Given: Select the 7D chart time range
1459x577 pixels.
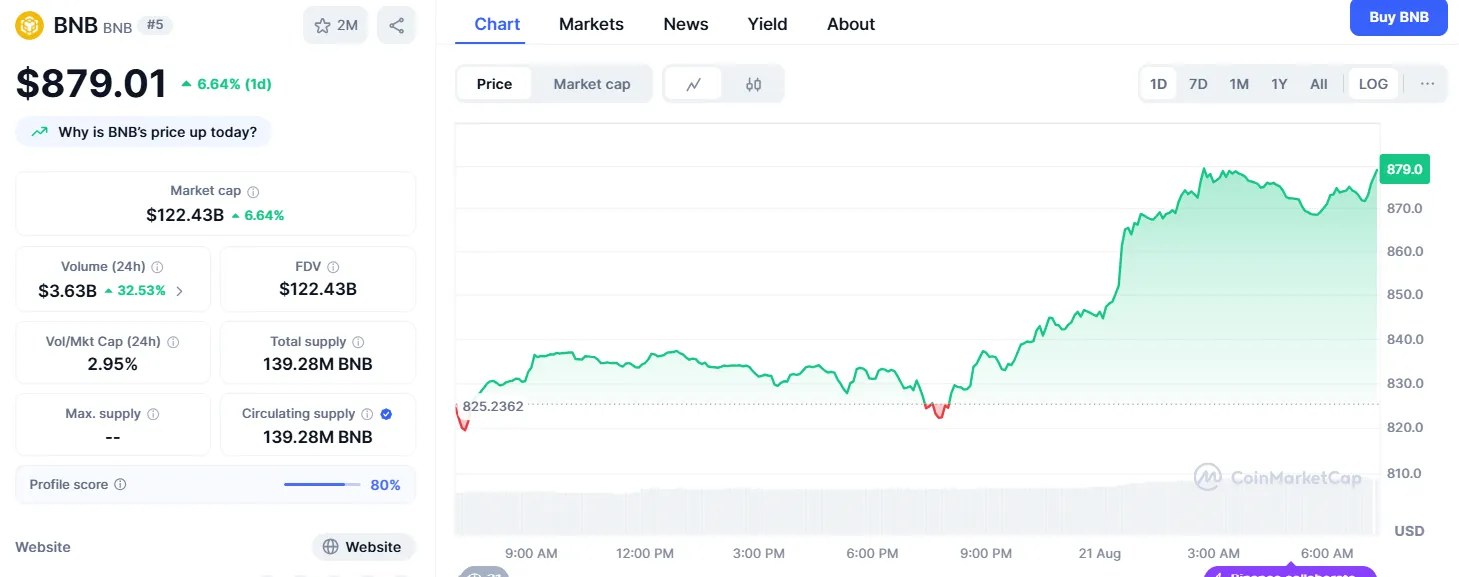Looking at the screenshot, I should [x=1198, y=84].
